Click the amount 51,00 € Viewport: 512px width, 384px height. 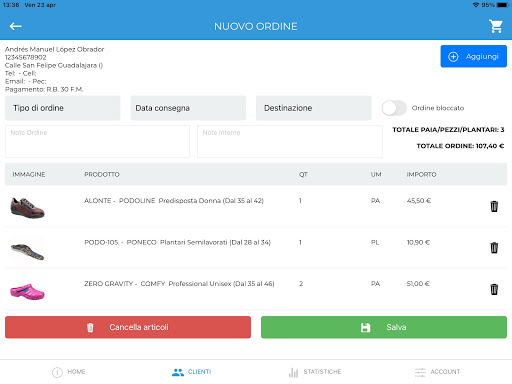click(418, 284)
